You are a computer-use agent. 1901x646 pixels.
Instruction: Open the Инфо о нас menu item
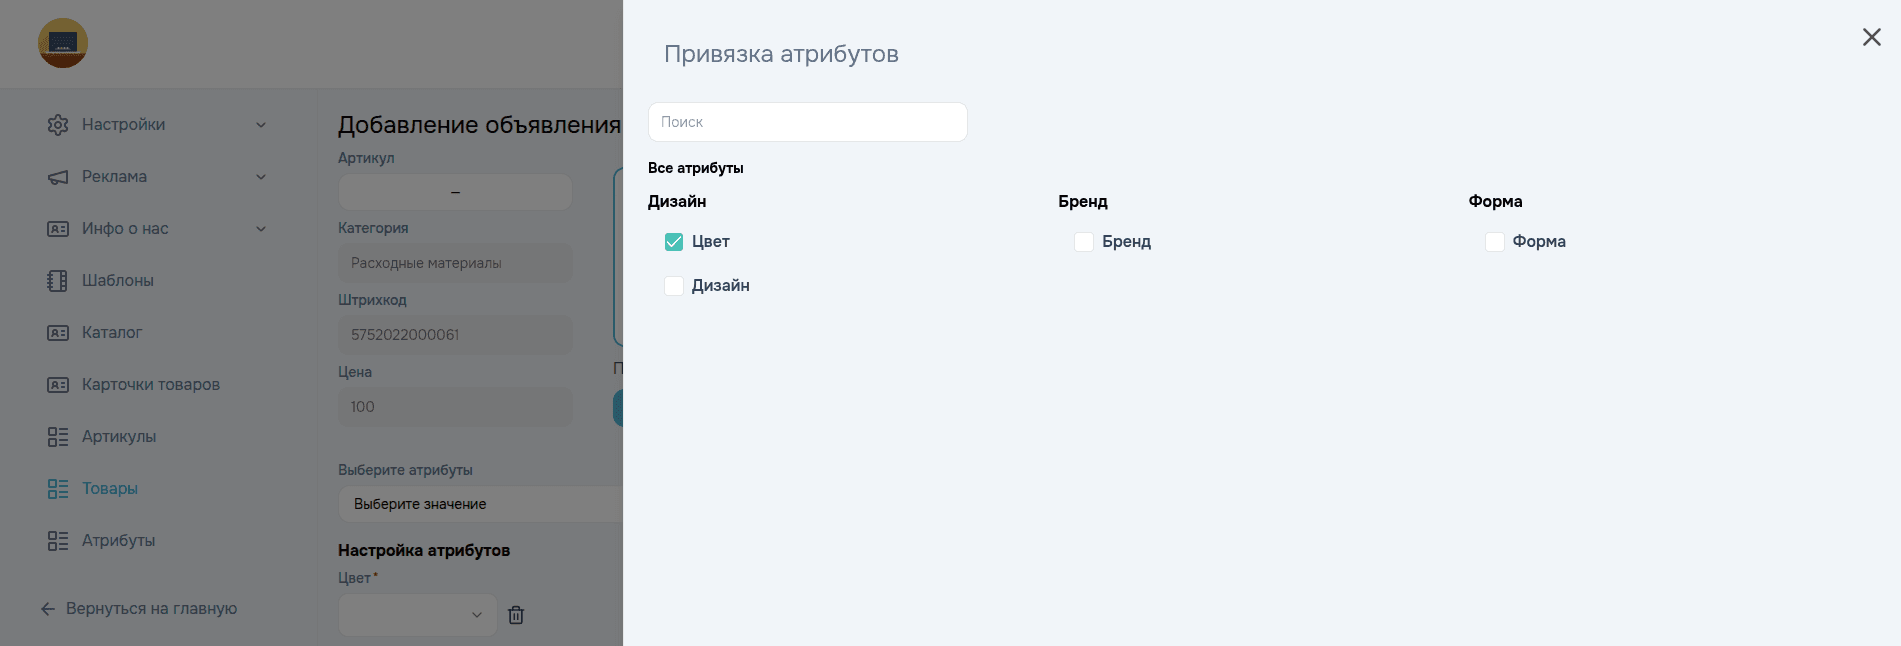pyautogui.click(x=126, y=228)
